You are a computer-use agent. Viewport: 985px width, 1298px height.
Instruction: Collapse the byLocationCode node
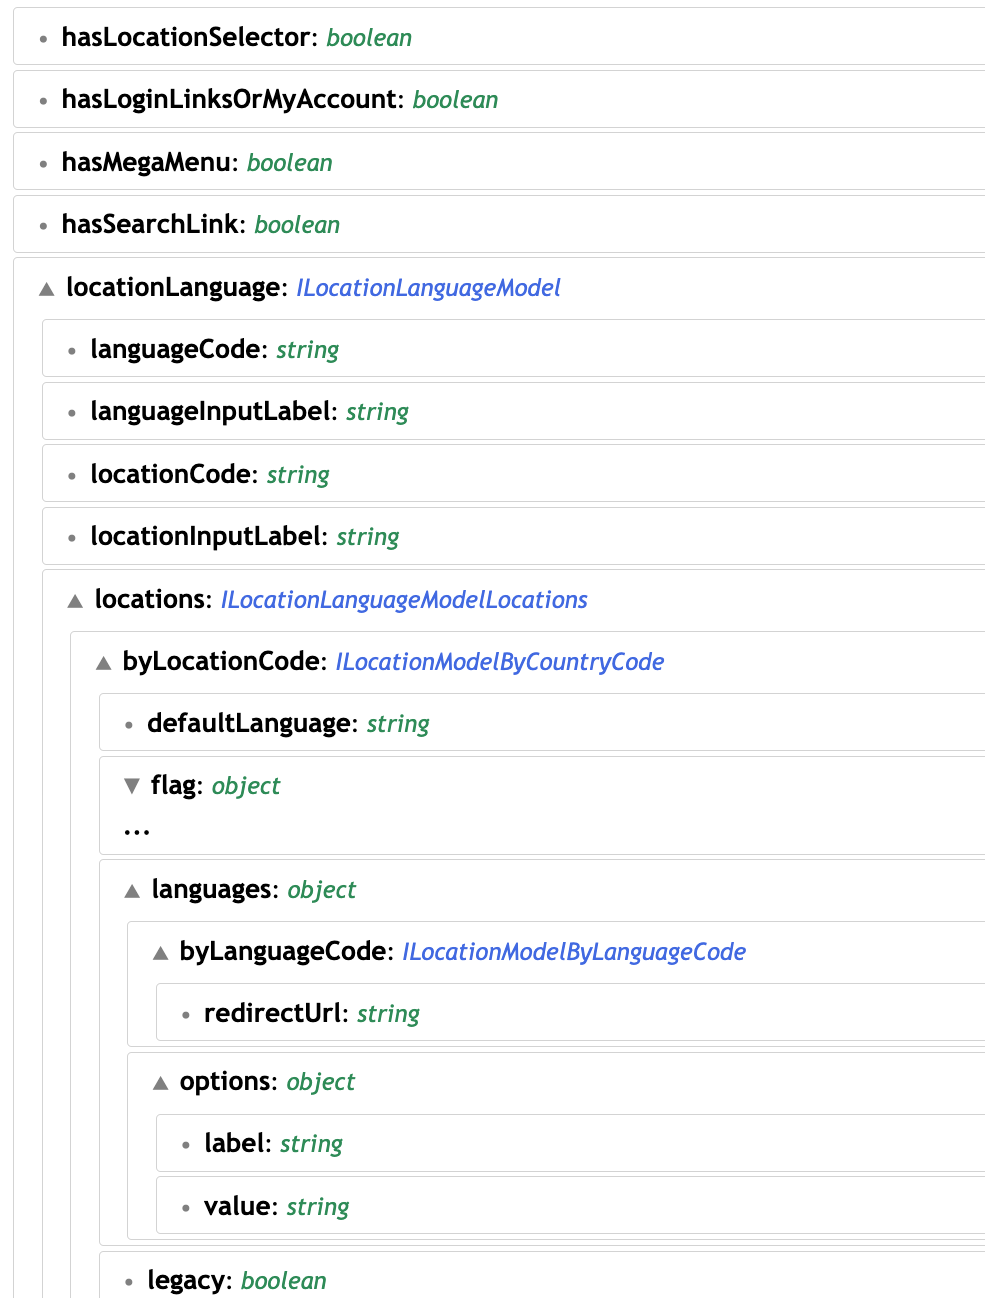tap(103, 662)
